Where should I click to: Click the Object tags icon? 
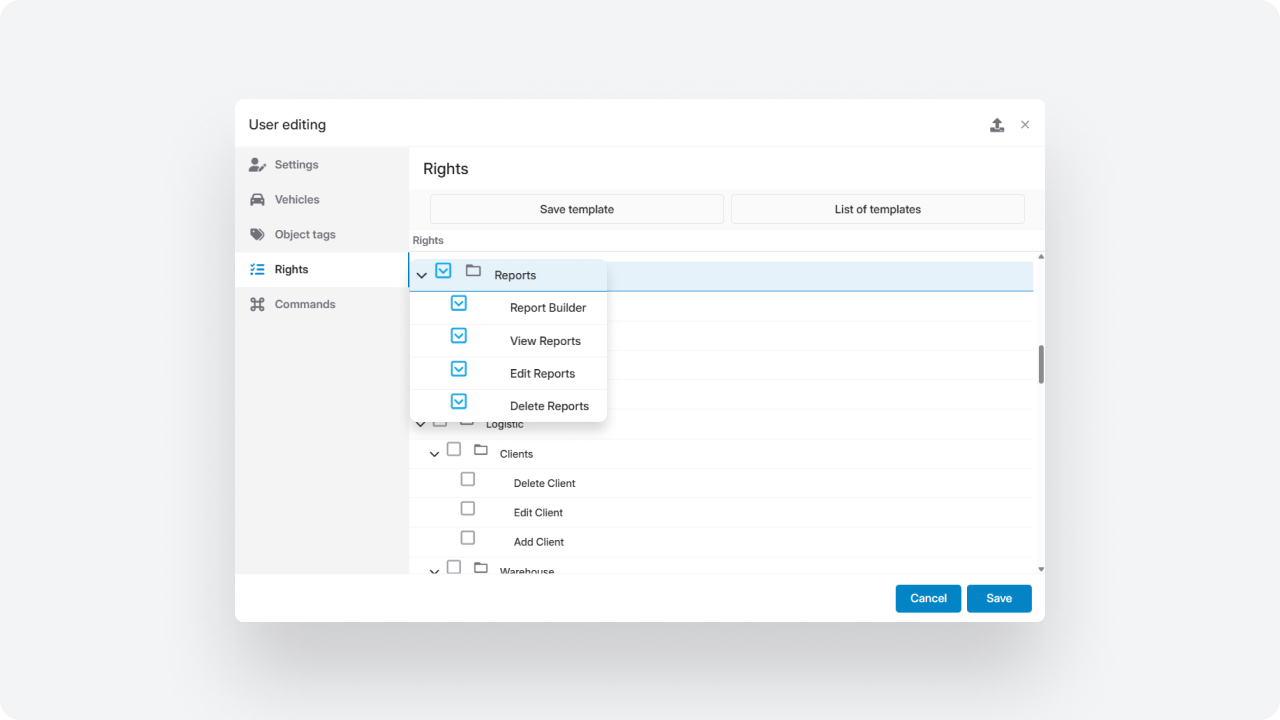(257, 235)
